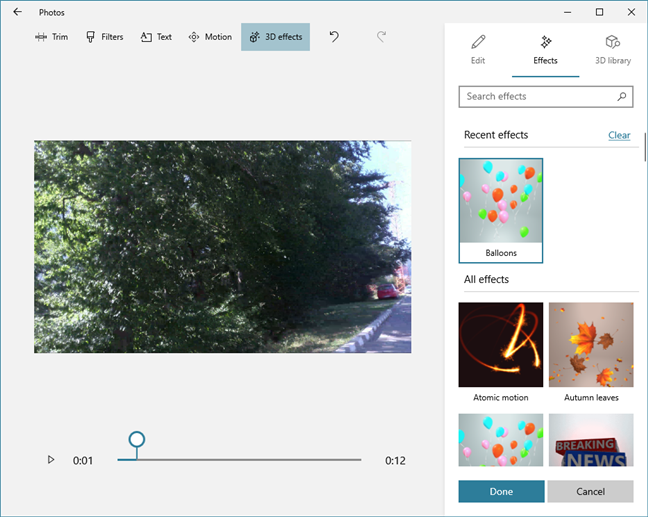Go back using the arrow icon
Viewport: 648px width, 517px height.
[x=17, y=12]
